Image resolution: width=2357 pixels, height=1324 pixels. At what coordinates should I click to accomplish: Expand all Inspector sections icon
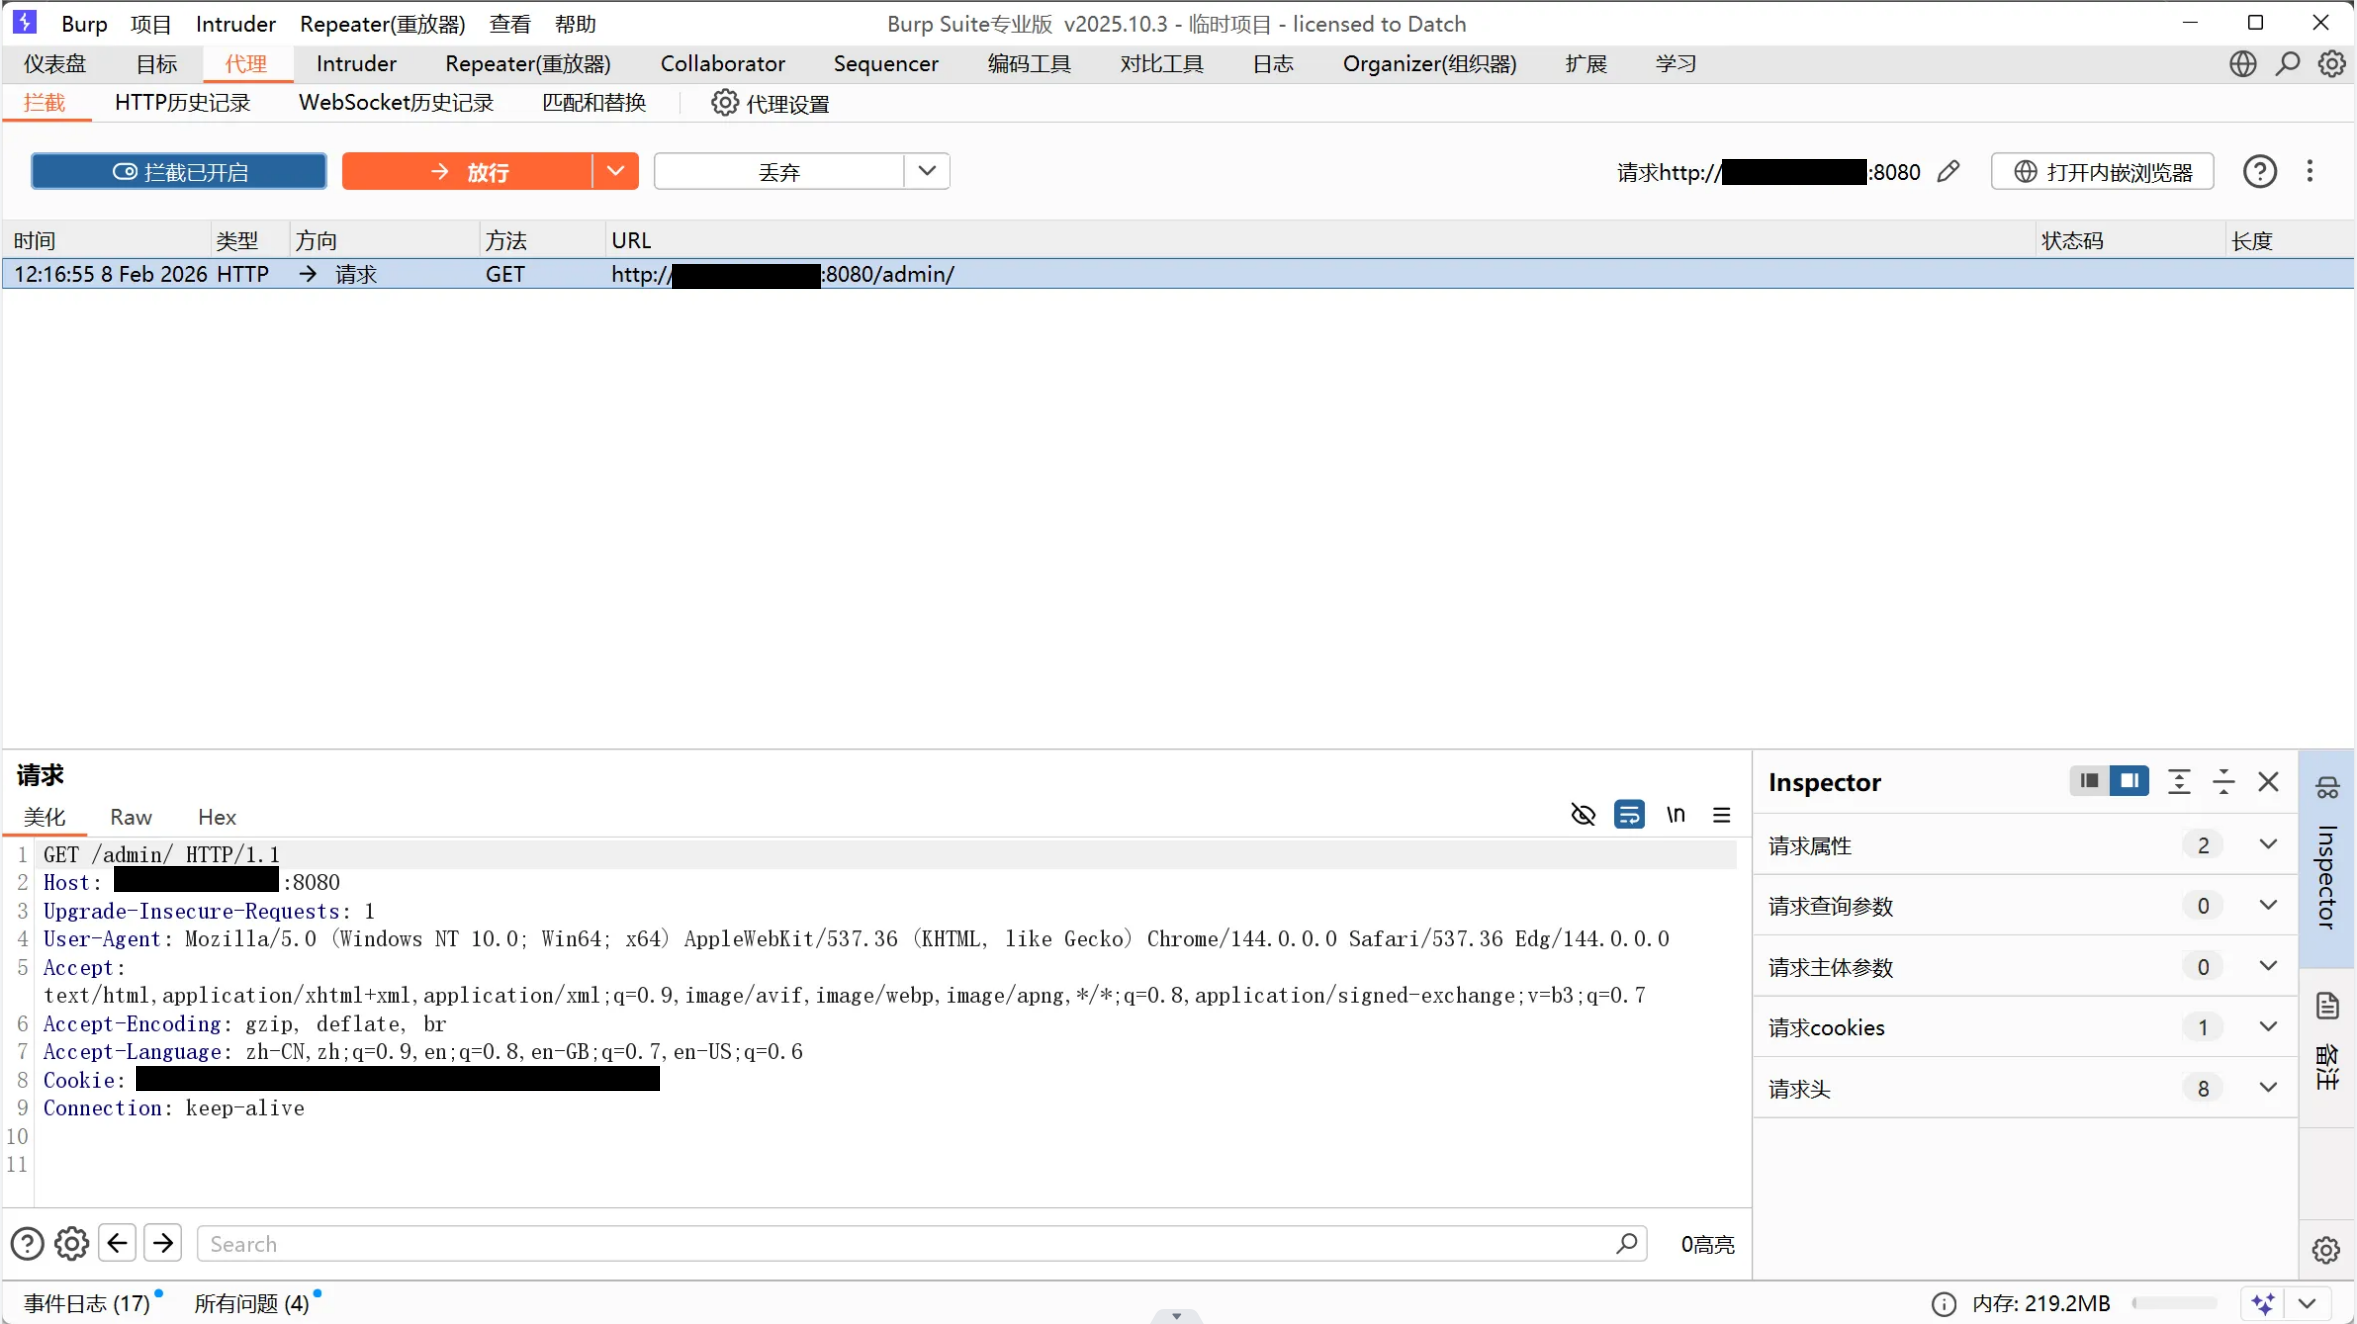(2179, 782)
